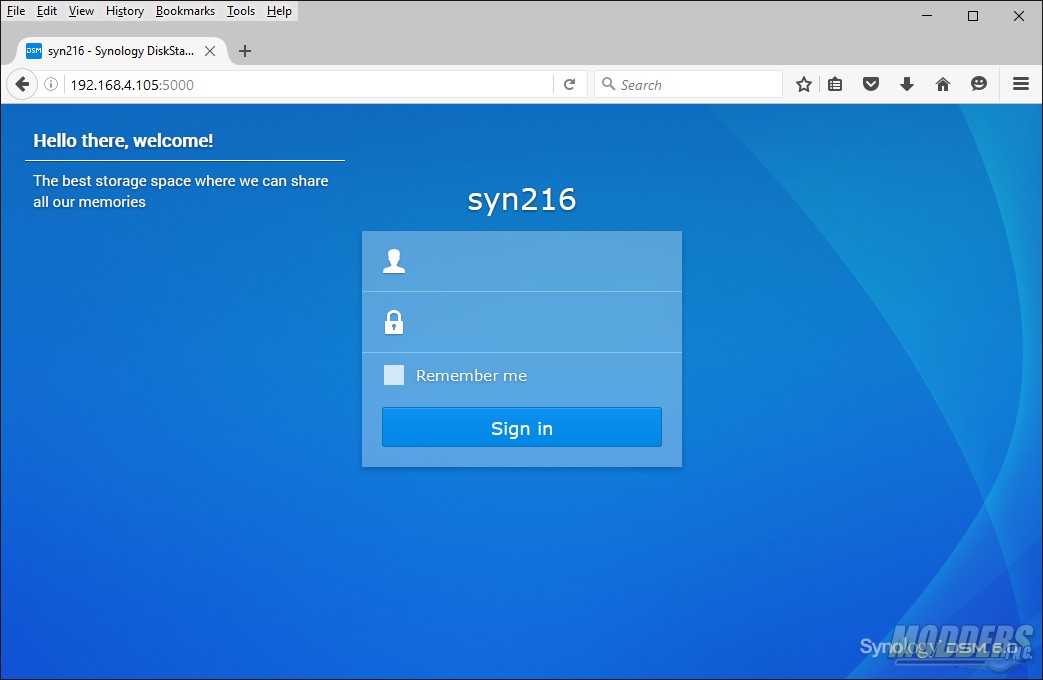Screen dimensions: 1043x680
Task: Open the Bookmarks menu
Action: pos(185,11)
